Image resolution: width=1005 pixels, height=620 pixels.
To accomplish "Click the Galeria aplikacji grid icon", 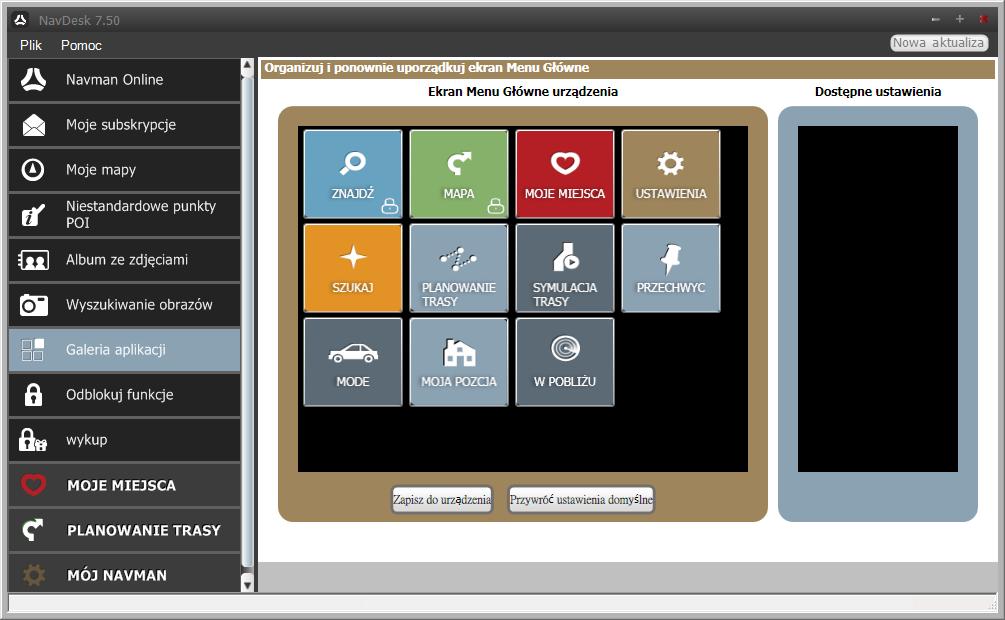I will (33, 349).
